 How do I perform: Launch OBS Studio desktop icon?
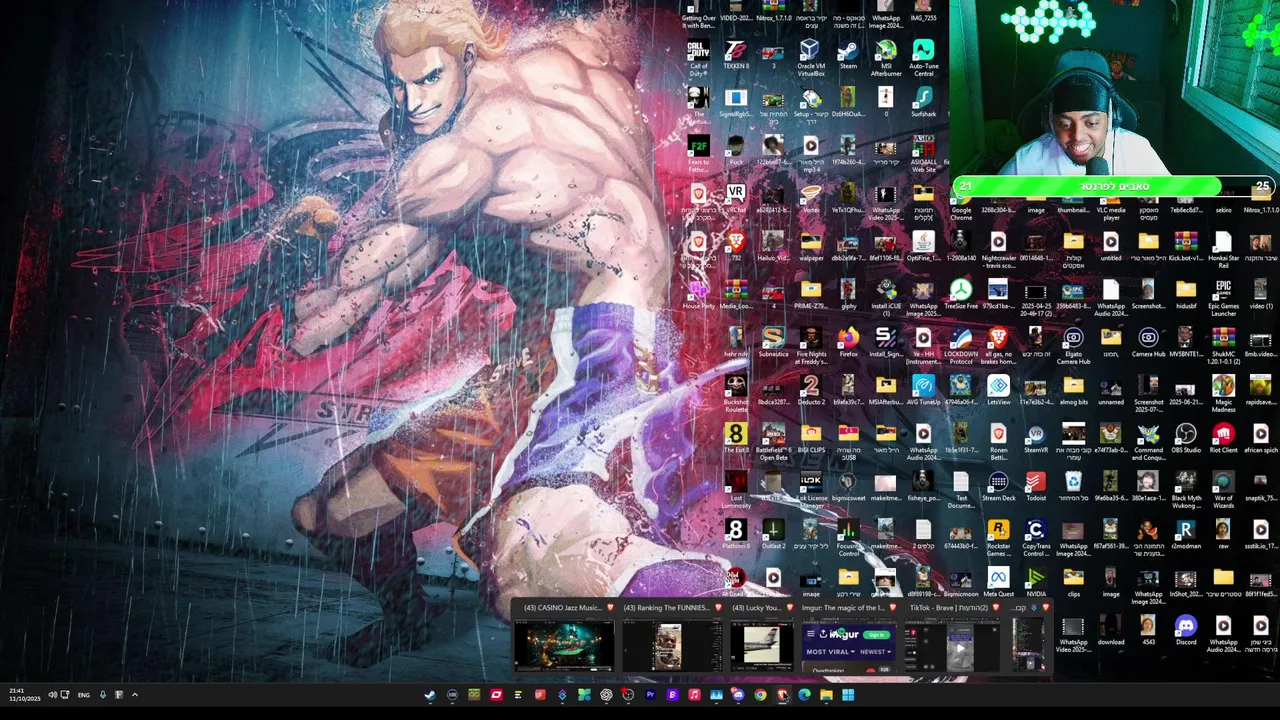pos(1185,439)
